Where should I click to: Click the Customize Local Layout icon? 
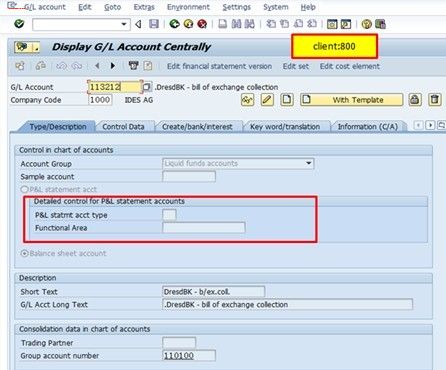coord(380,24)
